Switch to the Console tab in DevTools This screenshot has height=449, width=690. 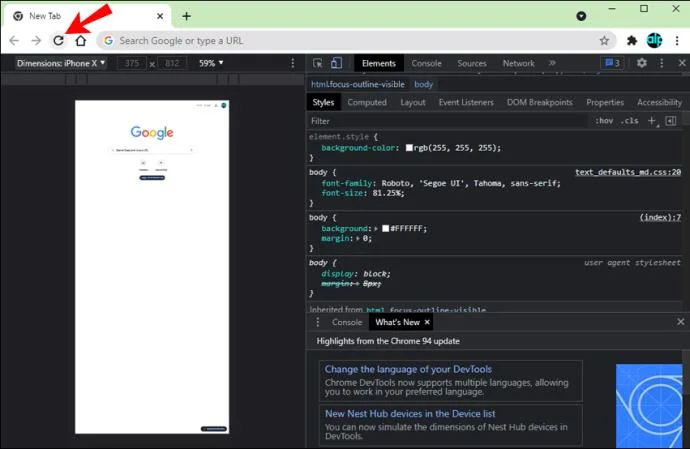click(x=426, y=63)
